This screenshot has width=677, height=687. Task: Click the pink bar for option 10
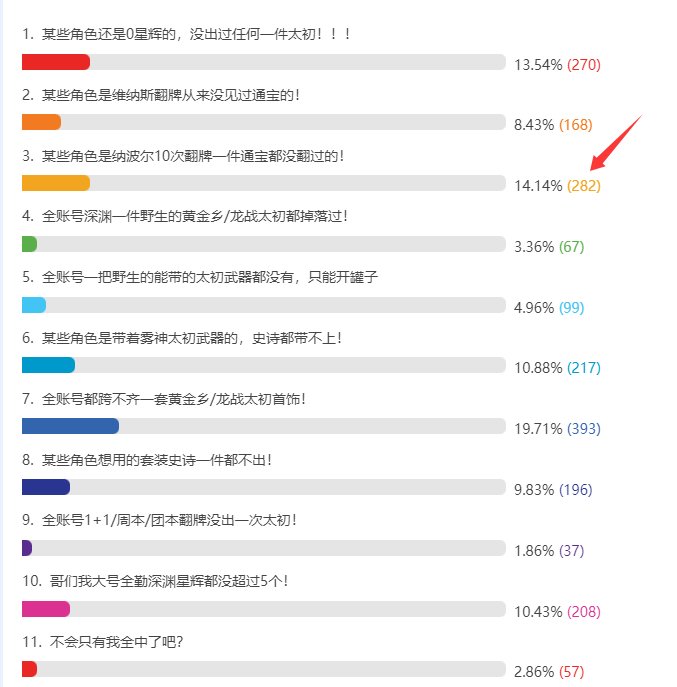(x=46, y=609)
